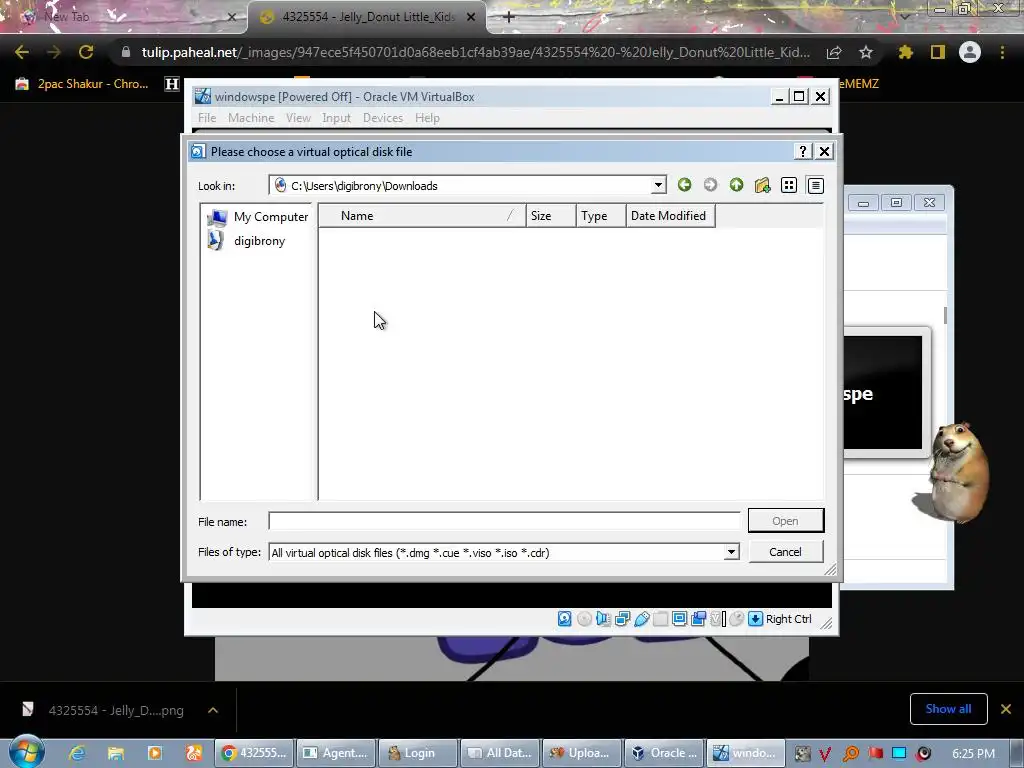Click Chrome's back arrow
Image resolution: width=1024 pixels, height=768 pixels.
pos(22,52)
